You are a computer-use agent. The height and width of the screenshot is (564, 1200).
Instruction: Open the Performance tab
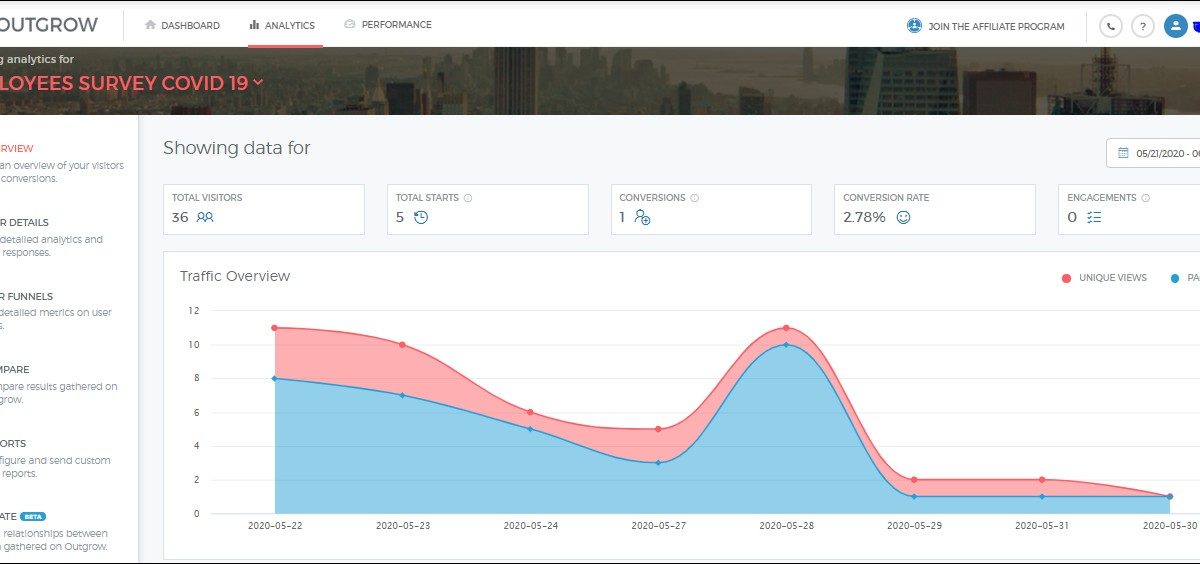[388, 25]
